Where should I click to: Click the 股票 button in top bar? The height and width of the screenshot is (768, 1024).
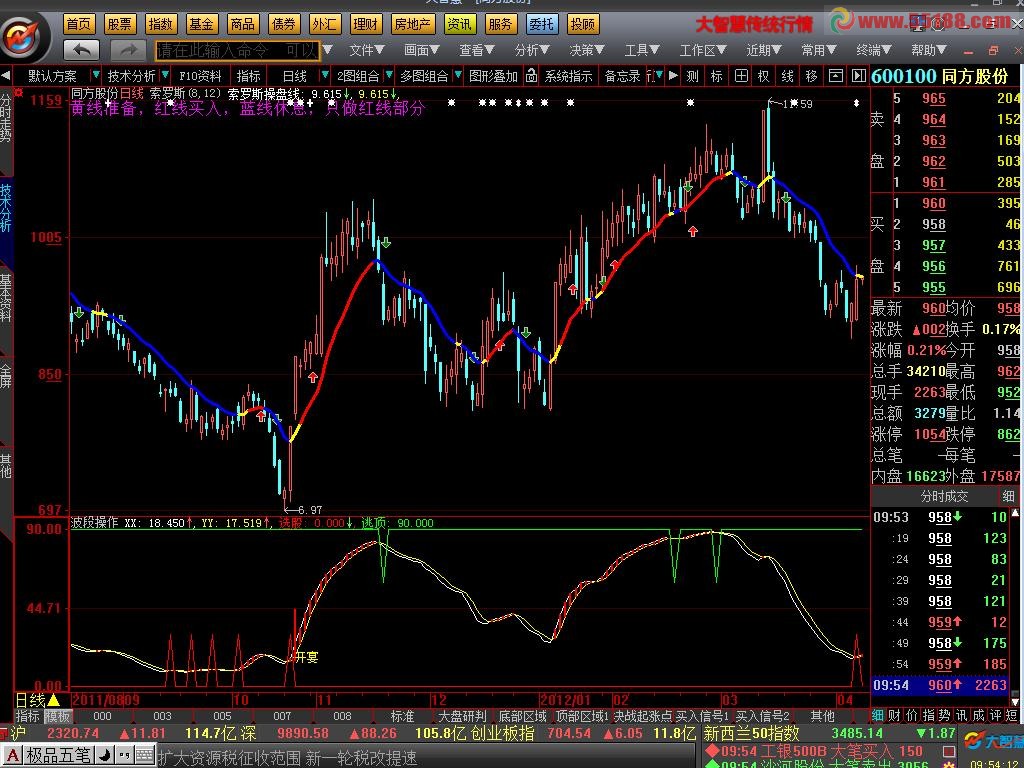(119, 24)
